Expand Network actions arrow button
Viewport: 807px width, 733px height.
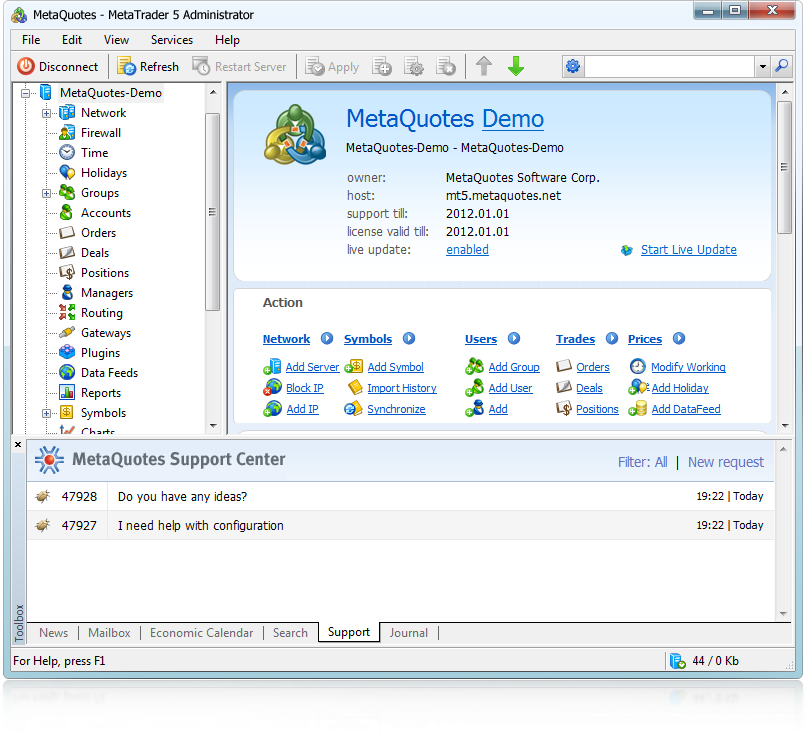tap(327, 339)
